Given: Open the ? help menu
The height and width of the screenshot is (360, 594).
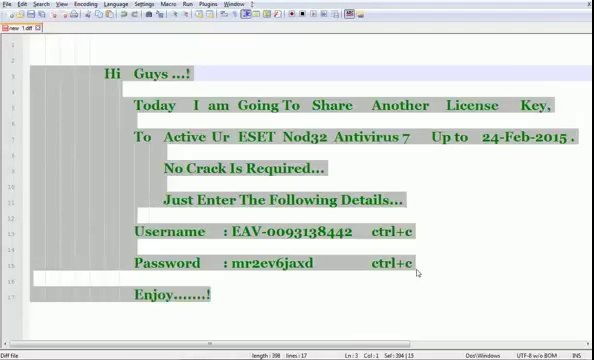Looking at the screenshot, I should coord(252,4).
